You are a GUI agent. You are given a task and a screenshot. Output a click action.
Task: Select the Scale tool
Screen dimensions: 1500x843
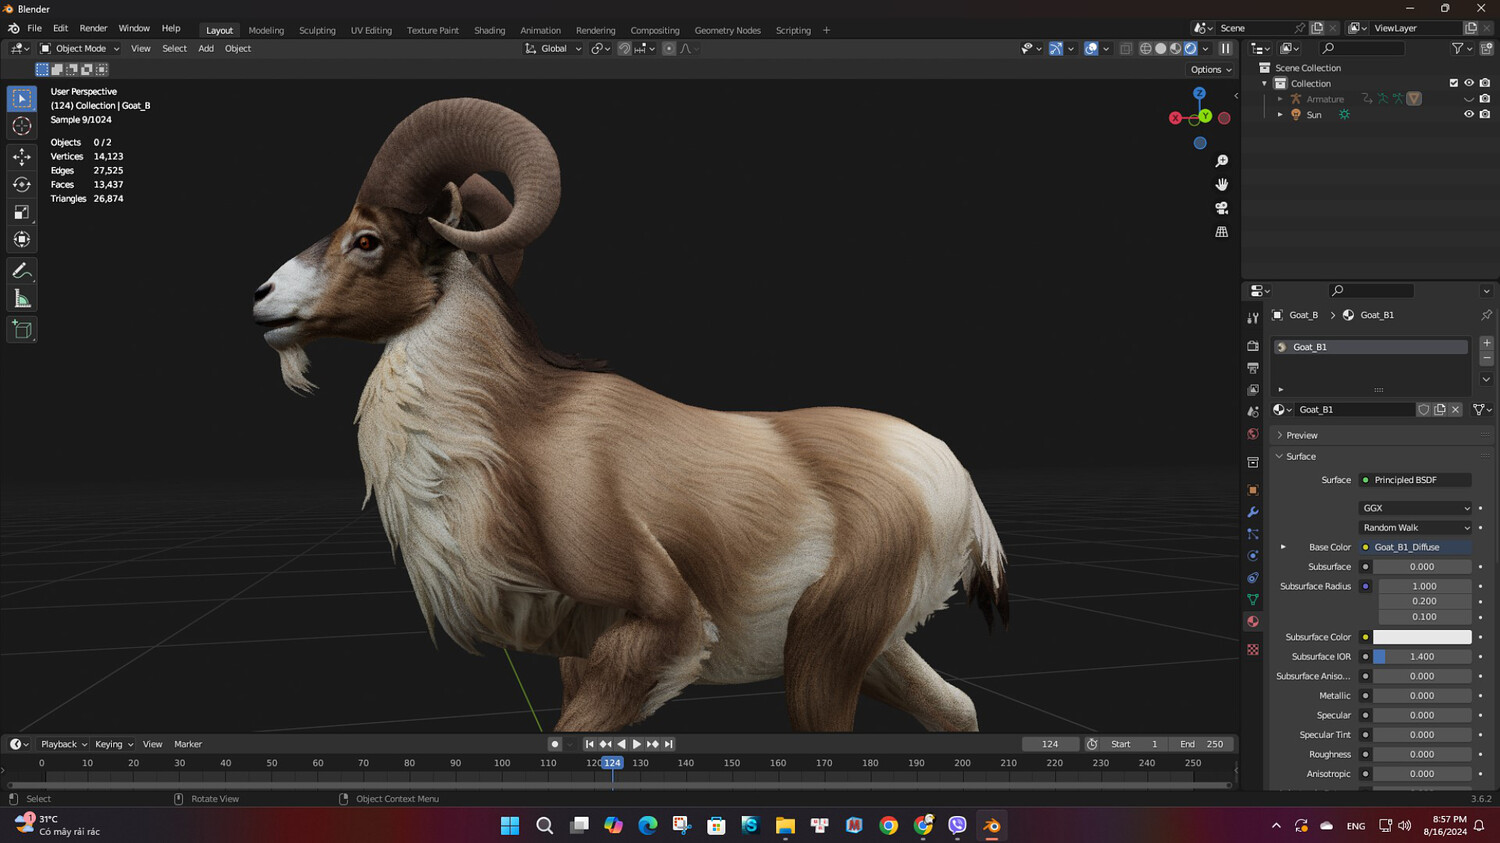pyautogui.click(x=22, y=212)
